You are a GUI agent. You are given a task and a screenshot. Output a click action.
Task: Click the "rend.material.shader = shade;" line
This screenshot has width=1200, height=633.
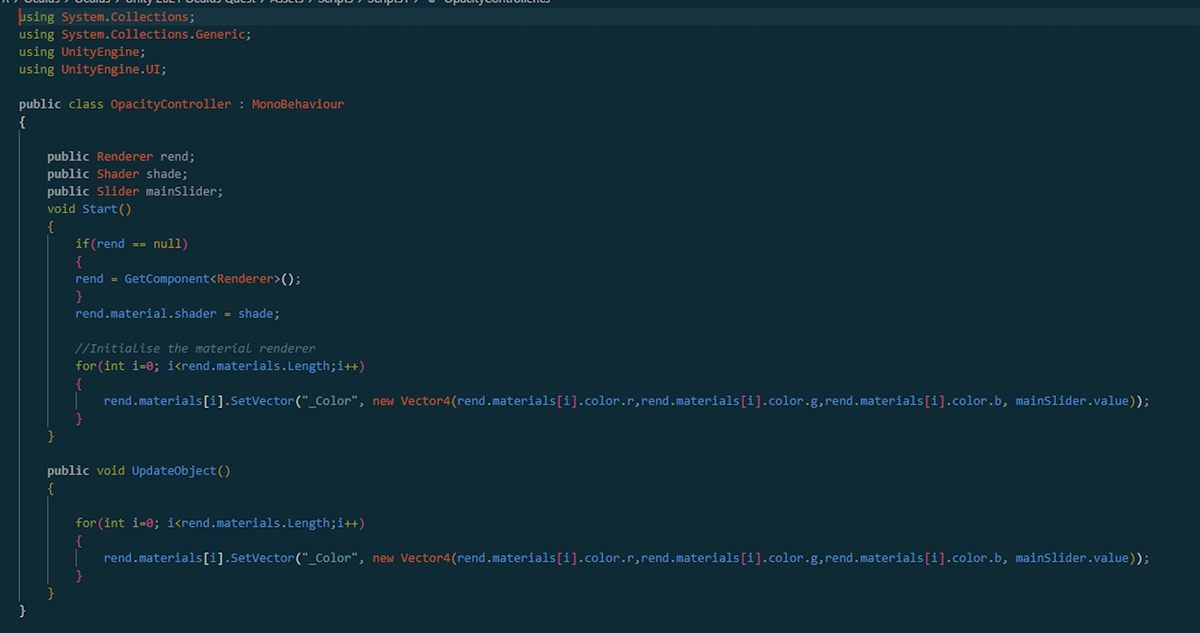pos(178,313)
